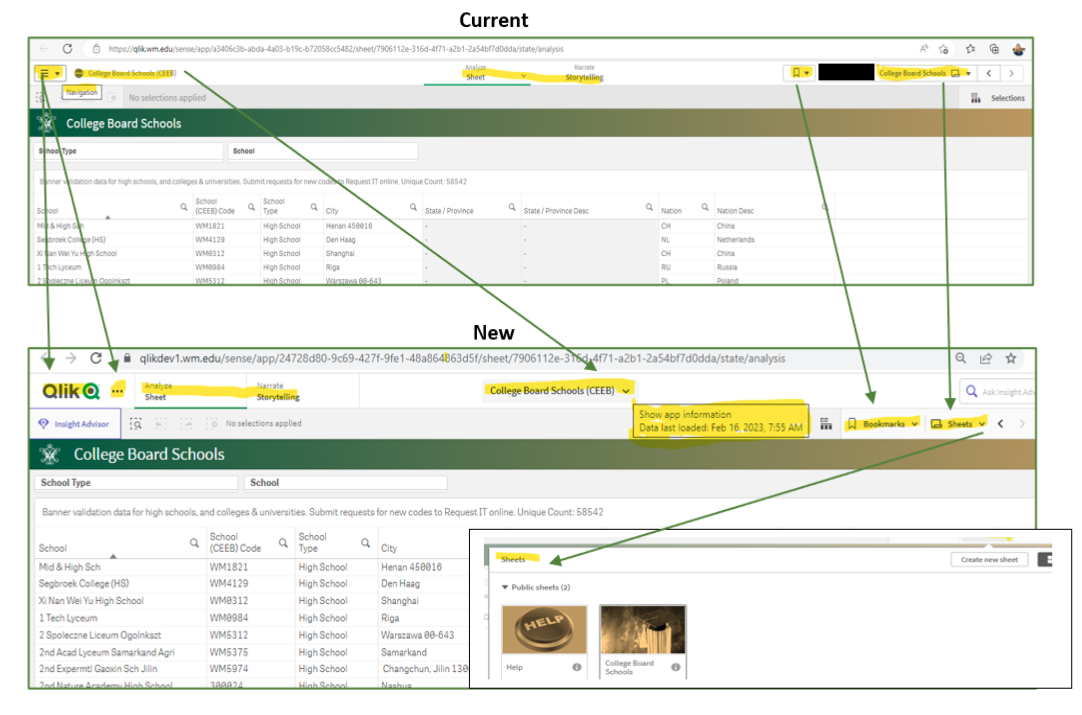
Task: Open the selections tool icon in Current view
Action: click(x=976, y=98)
